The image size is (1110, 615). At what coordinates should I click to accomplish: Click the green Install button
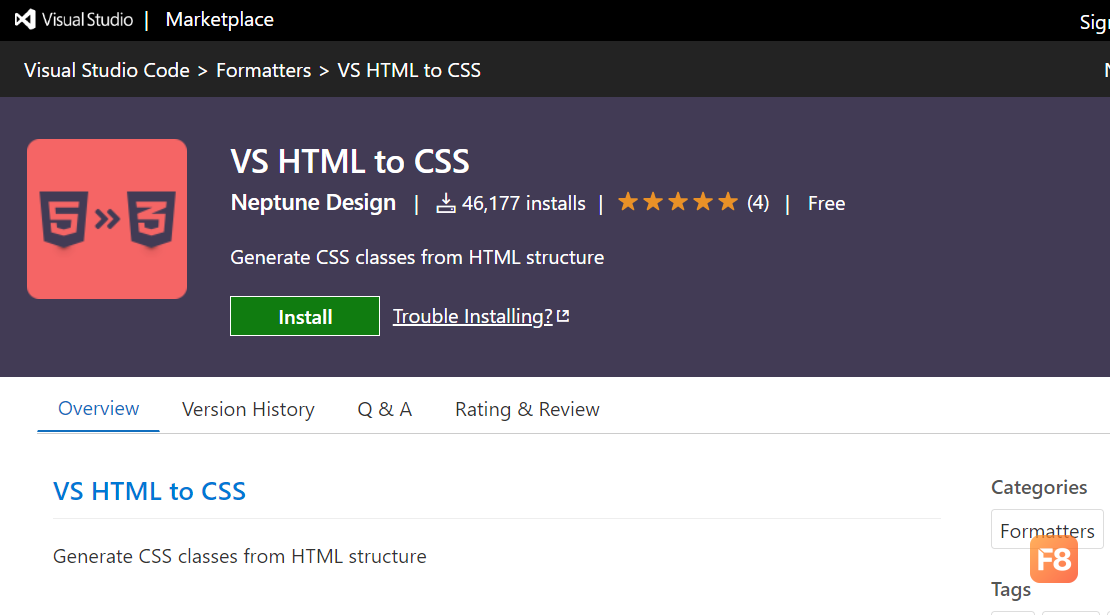pyautogui.click(x=305, y=316)
